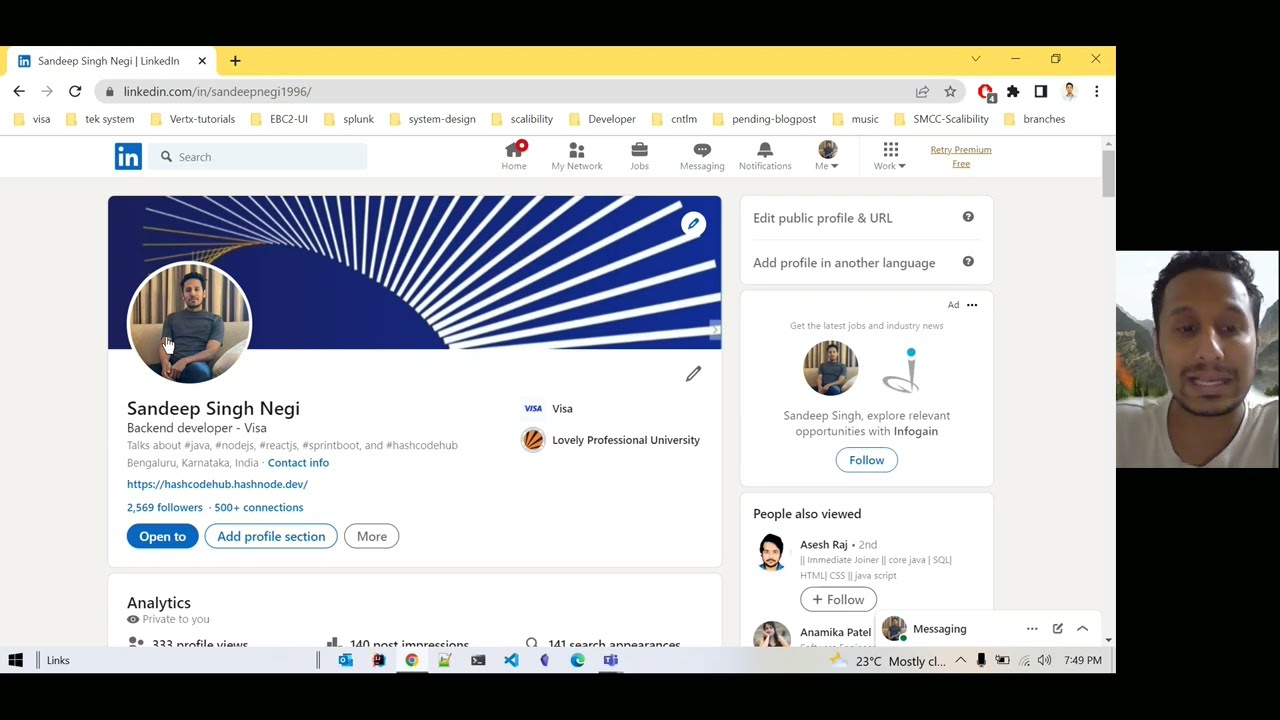Open Microsoft Teams from taskbar

click(610, 660)
